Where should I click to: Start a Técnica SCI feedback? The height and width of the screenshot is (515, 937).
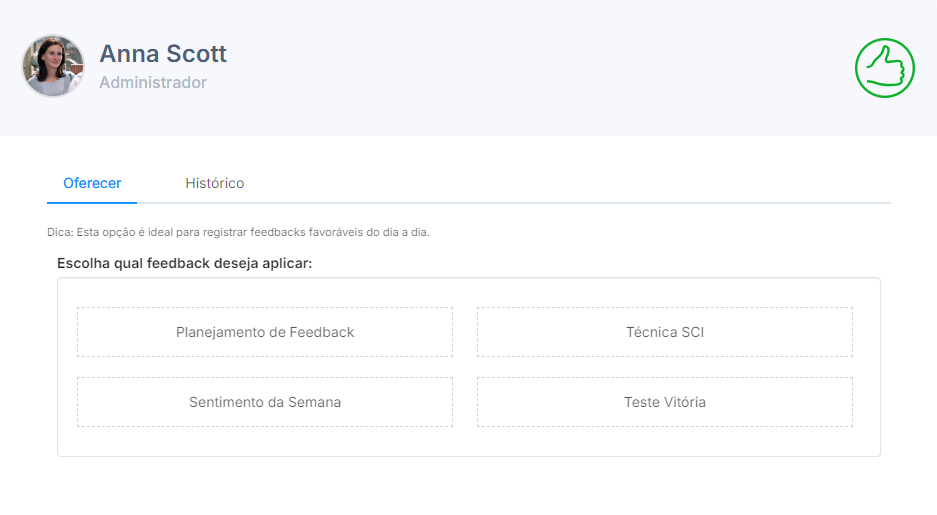click(x=665, y=332)
